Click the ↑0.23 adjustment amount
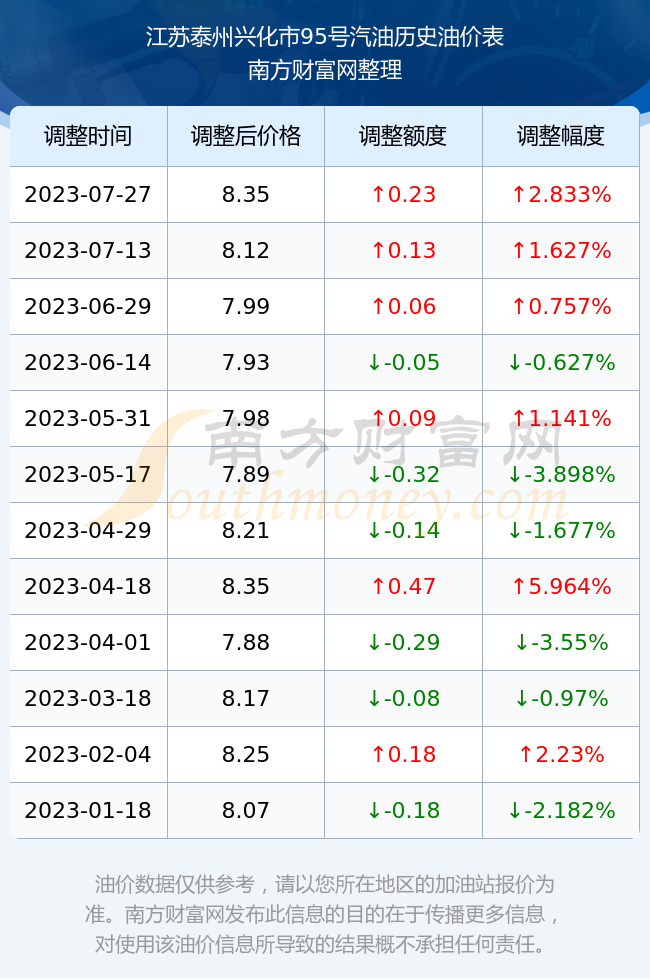Image resolution: width=650 pixels, height=980 pixels. coord(403,194)
